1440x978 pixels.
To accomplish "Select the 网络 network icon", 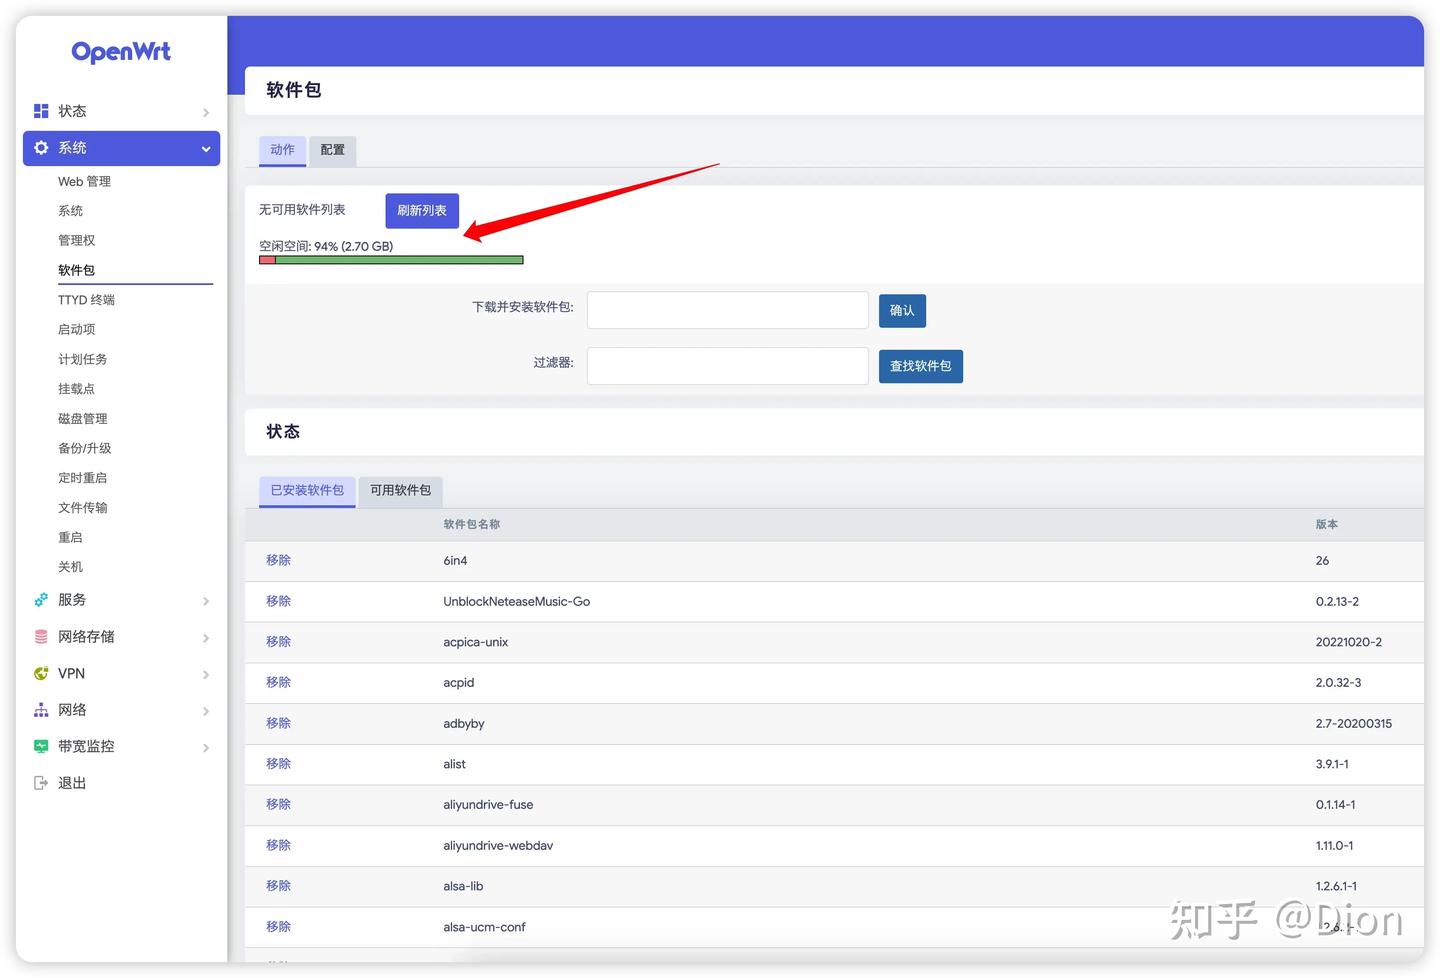I will pyautogui.click(x=40, y=709).
